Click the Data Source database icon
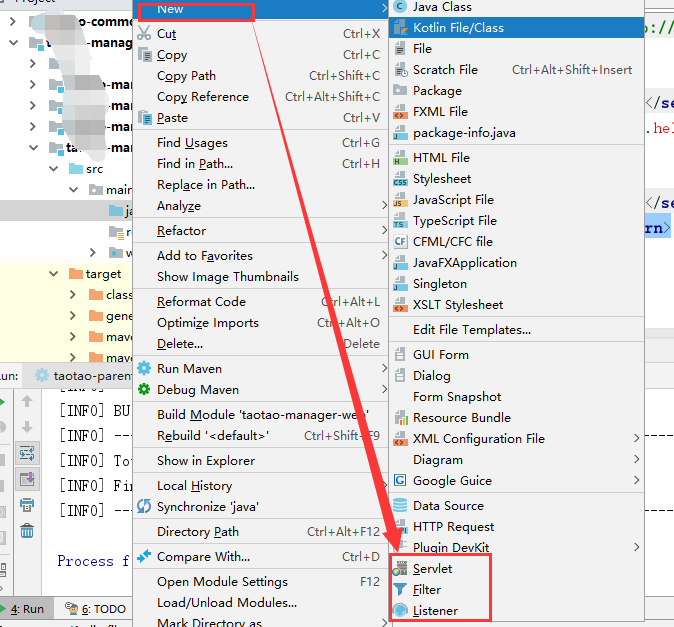 [400, 505]
